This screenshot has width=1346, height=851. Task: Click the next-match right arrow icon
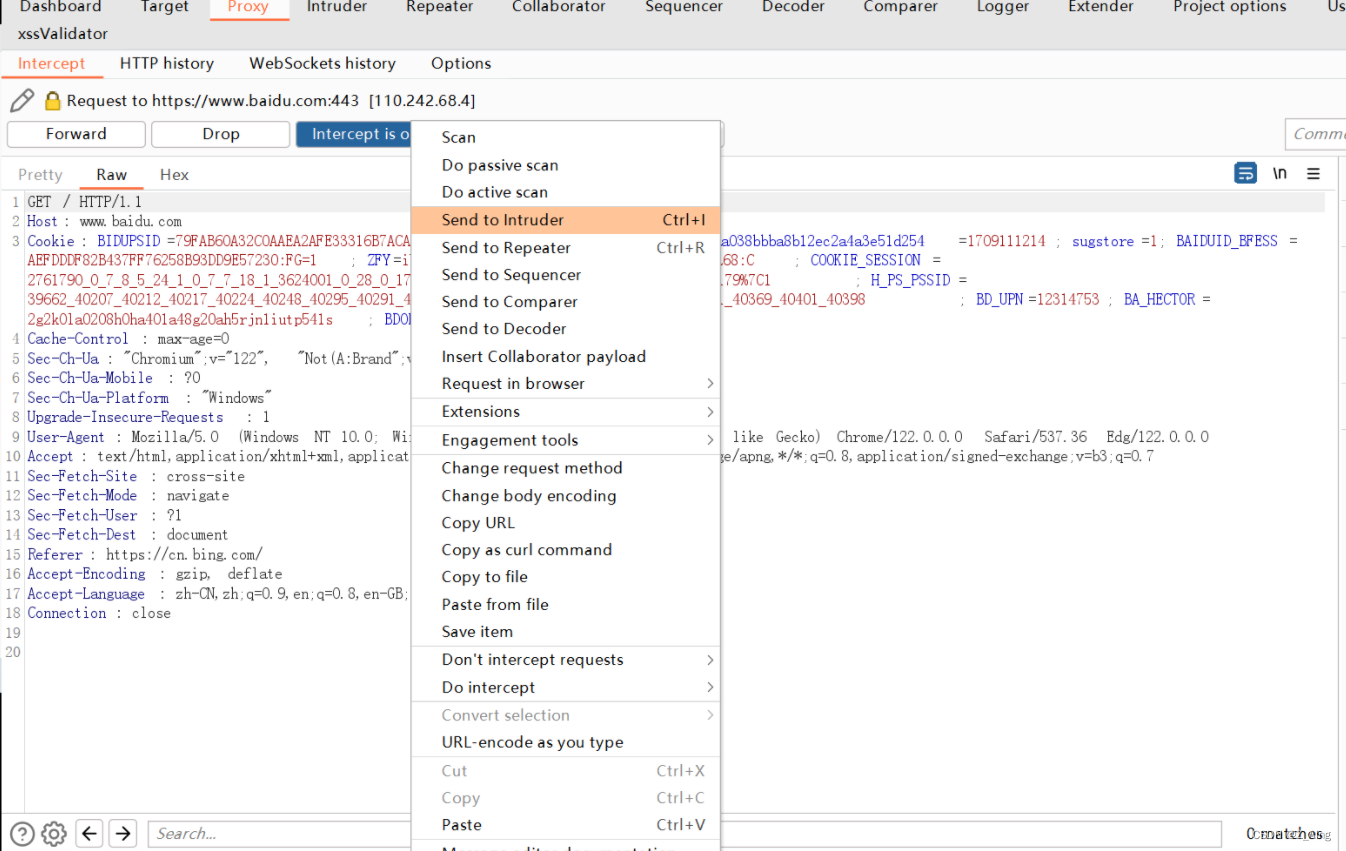(122, 832)
